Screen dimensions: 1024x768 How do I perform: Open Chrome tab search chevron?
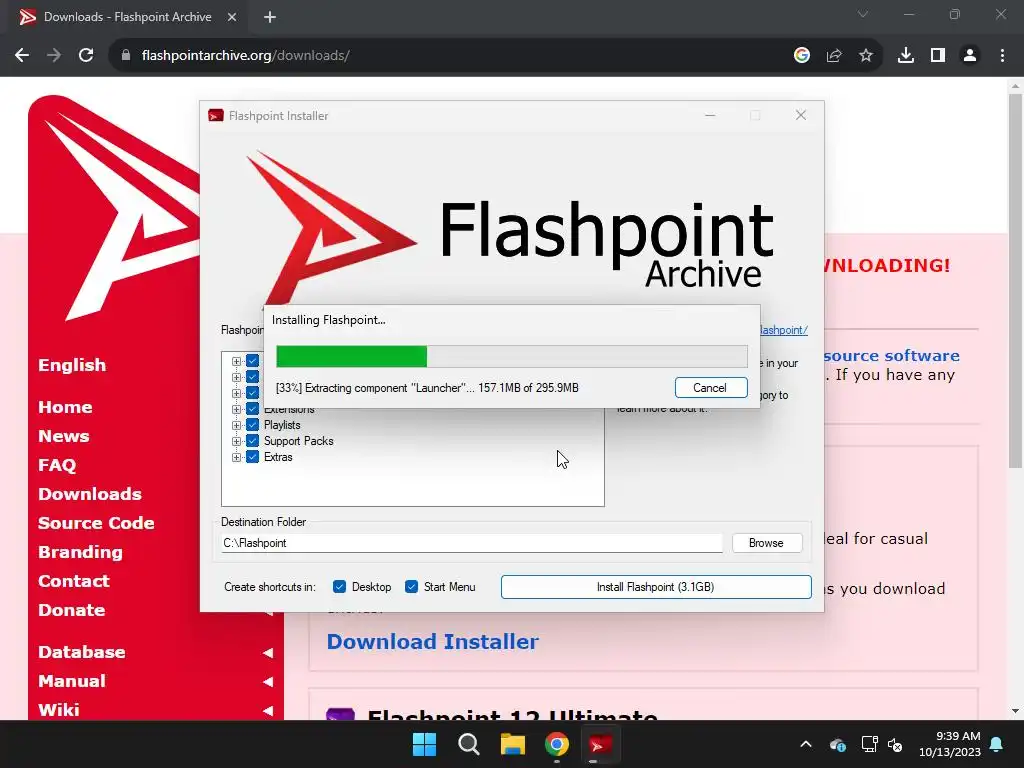[x=863, y=14]
